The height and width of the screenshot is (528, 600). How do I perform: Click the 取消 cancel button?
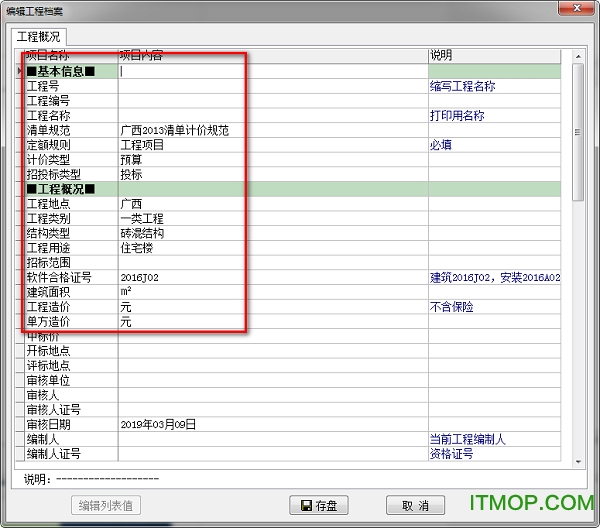[415, 505]
